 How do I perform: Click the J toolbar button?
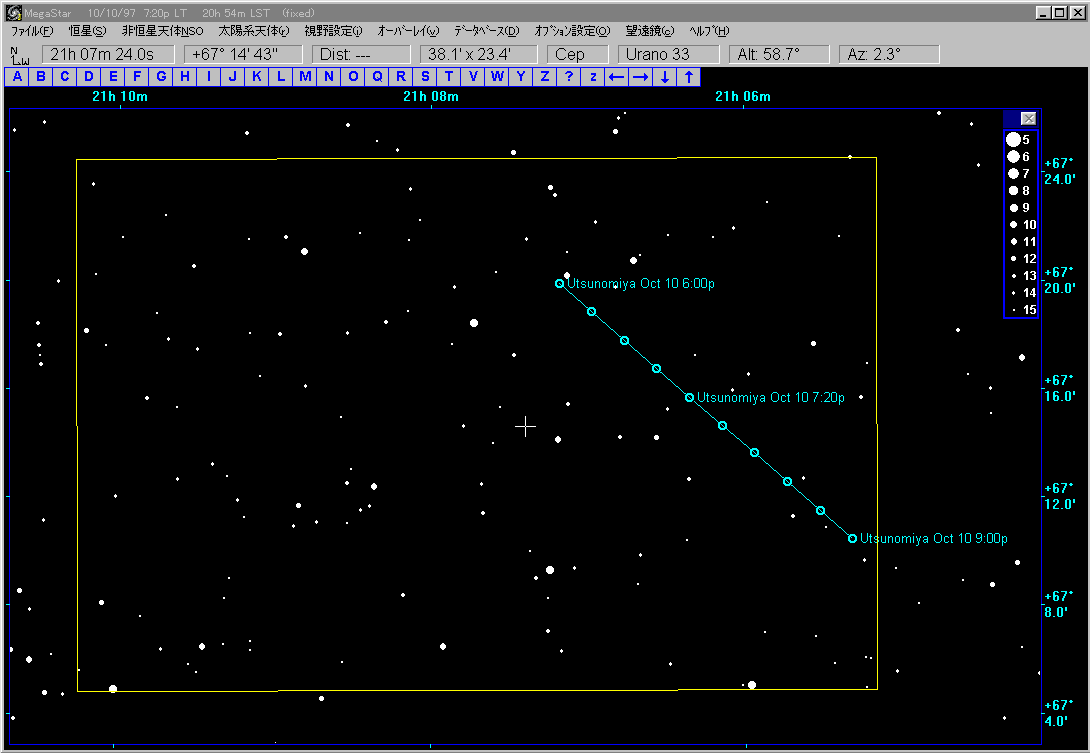click(x=233, y=76)
